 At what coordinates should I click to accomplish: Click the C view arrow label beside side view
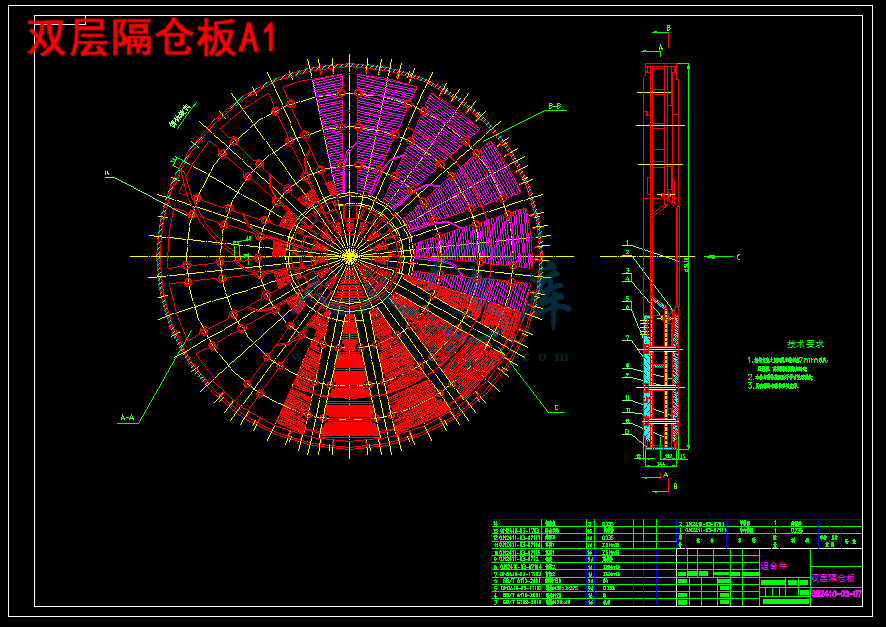pos(738,257)
